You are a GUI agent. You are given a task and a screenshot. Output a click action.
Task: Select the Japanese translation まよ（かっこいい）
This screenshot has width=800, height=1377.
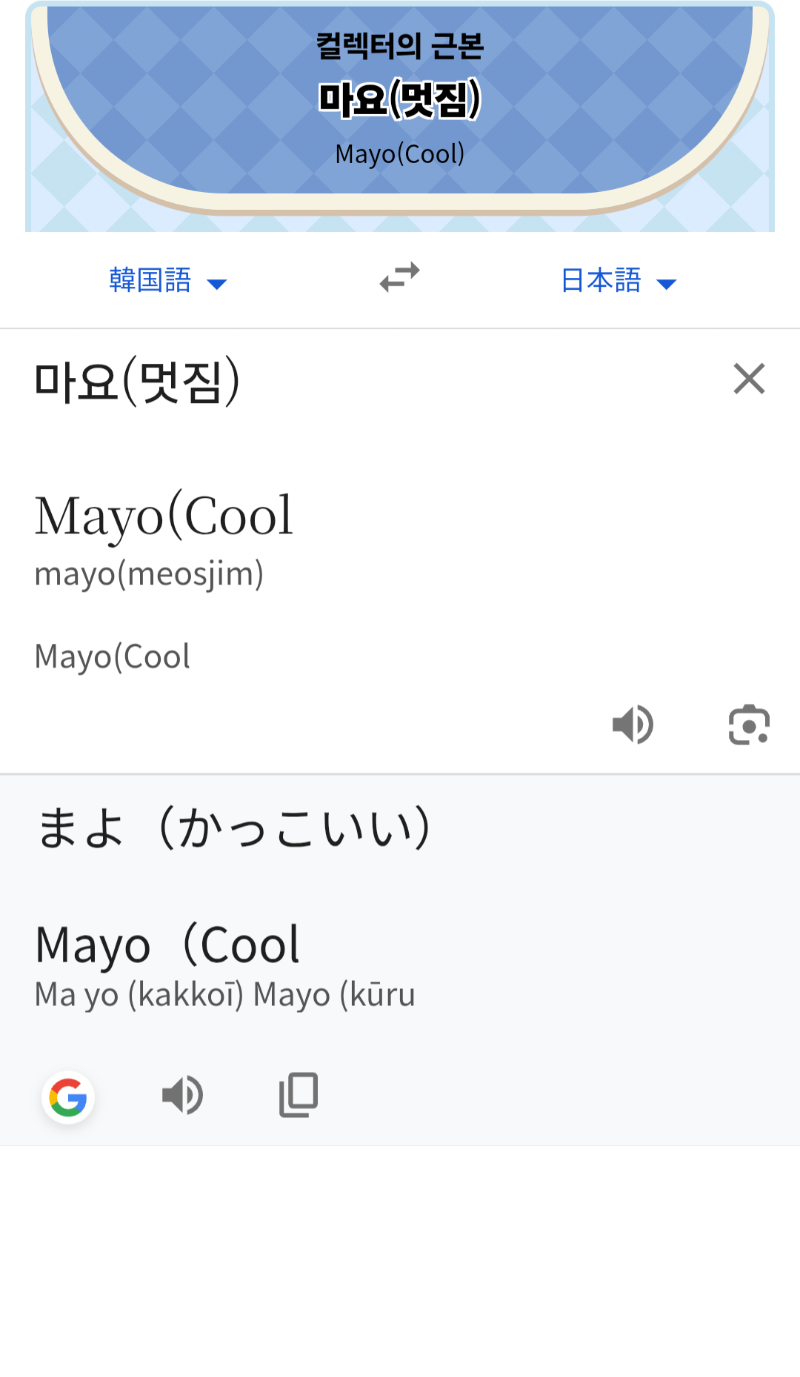[x=235, y=828]
